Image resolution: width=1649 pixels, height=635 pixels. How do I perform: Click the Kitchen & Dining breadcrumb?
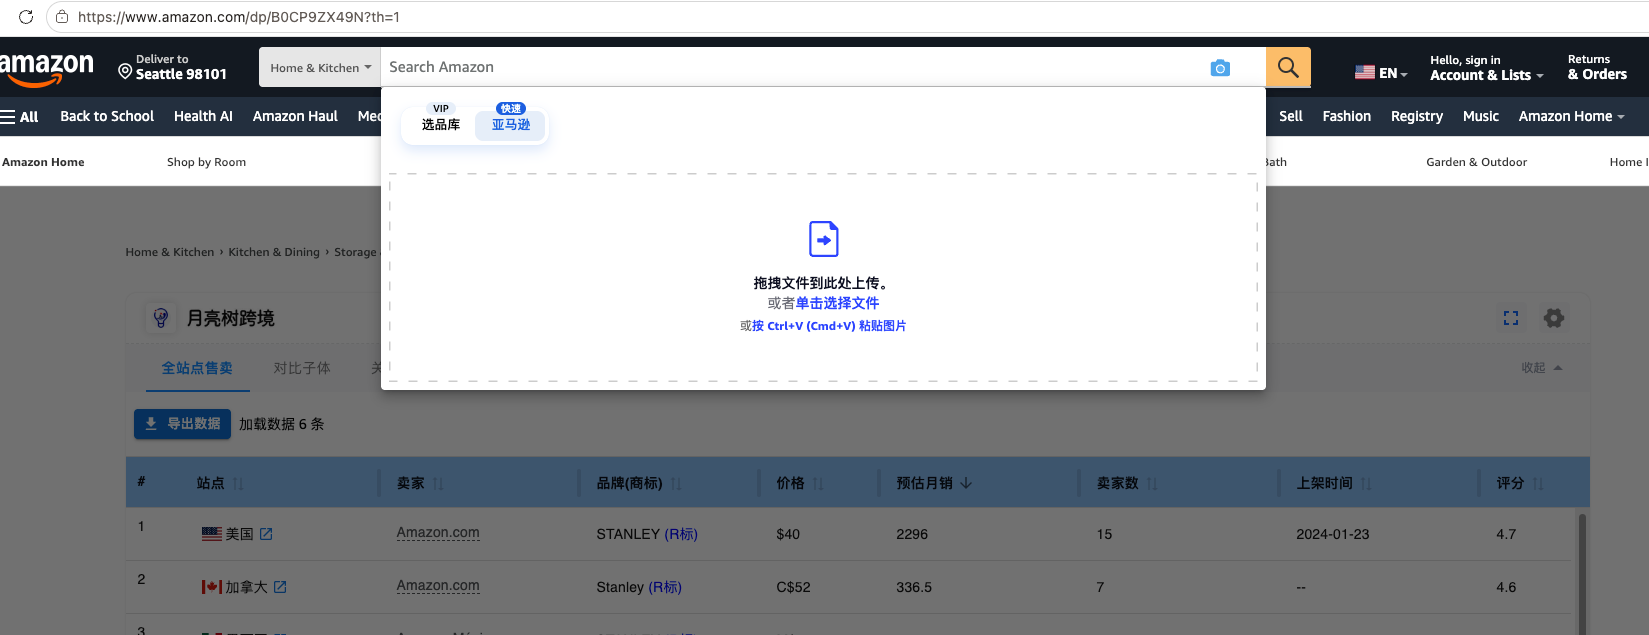point(274,252)
